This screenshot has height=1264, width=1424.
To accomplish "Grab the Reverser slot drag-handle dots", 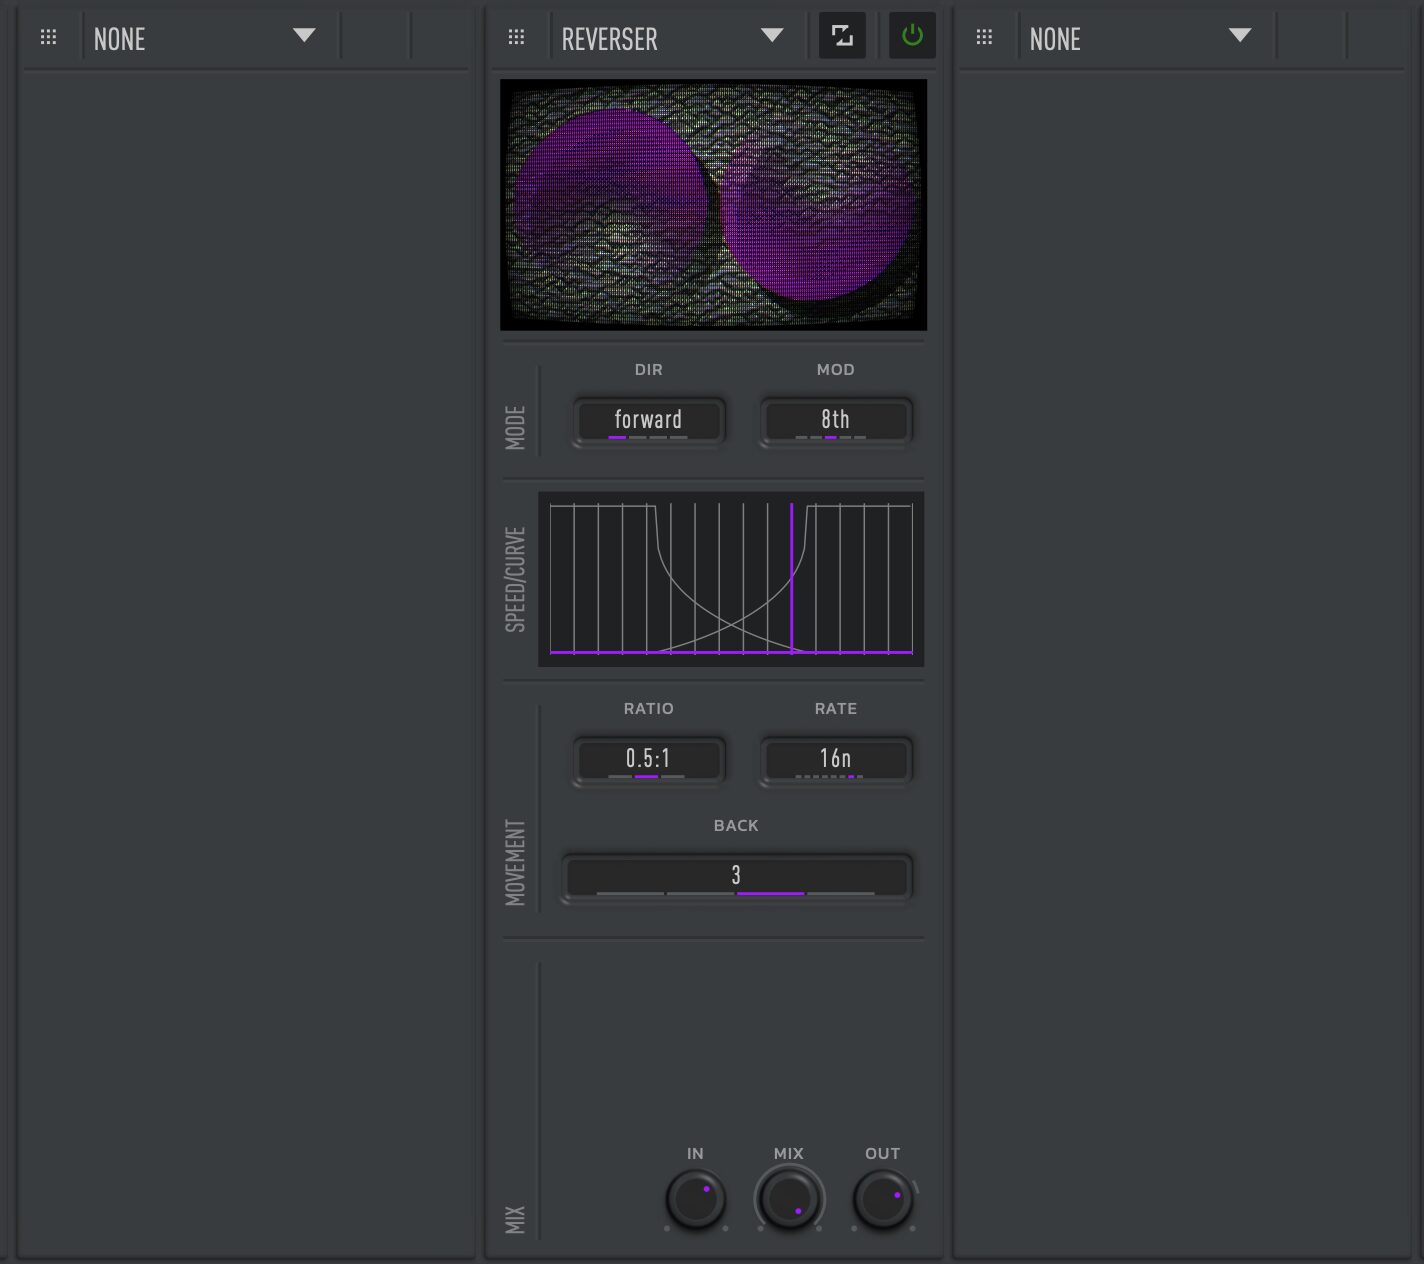I will click(516, 37).
